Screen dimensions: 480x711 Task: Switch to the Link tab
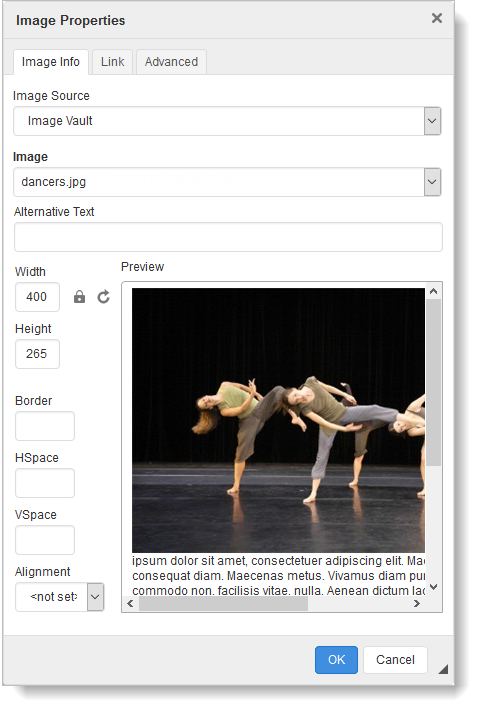click(x=112, y=62)
